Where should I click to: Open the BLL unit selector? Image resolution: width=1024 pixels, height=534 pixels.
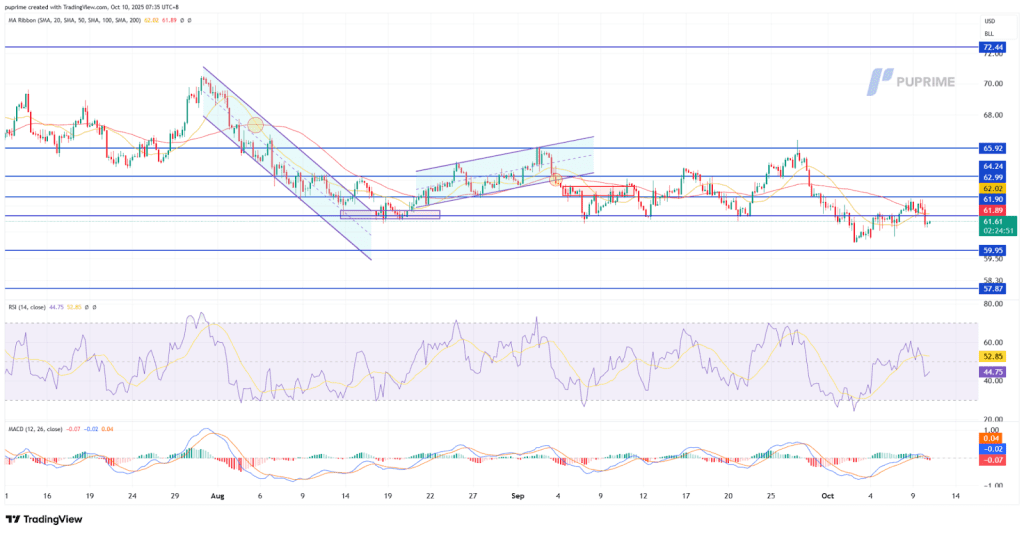click(x=989, y=33)
